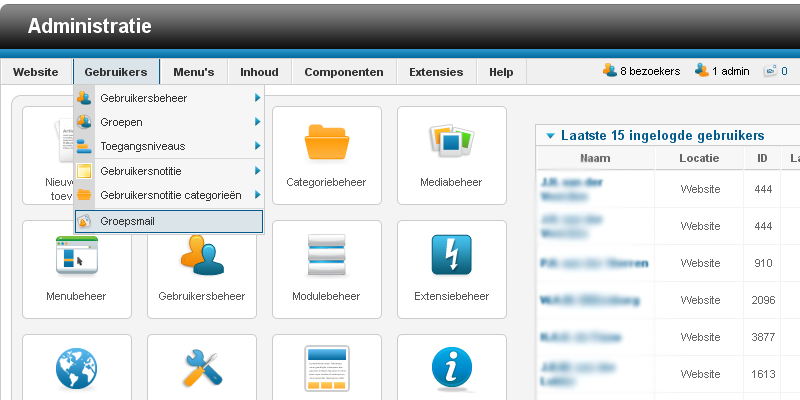
Task: Open Mediabeheer via photos icon
Action: (452, 141)
